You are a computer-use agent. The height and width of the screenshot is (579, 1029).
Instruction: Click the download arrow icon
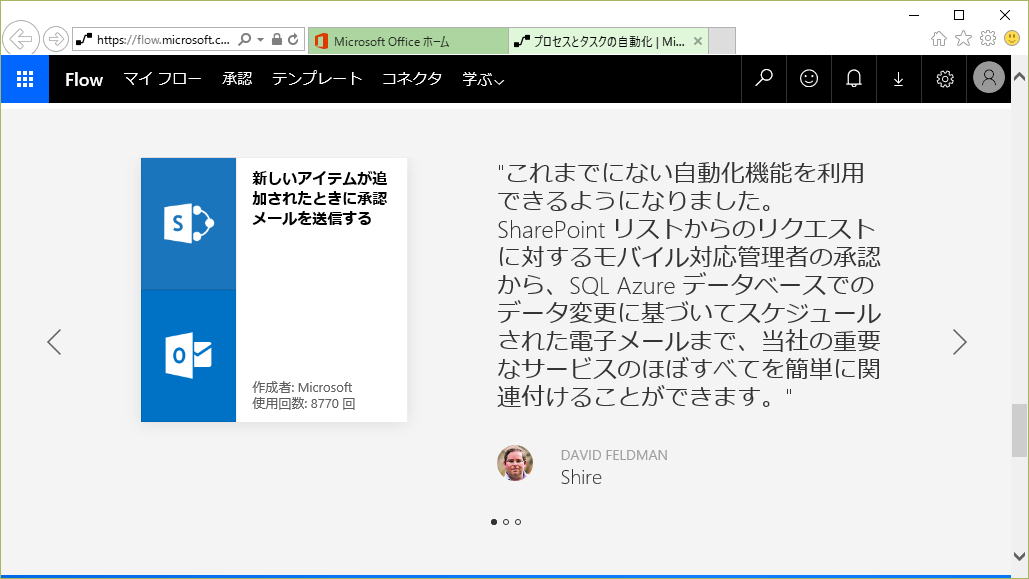click(899, 79)
